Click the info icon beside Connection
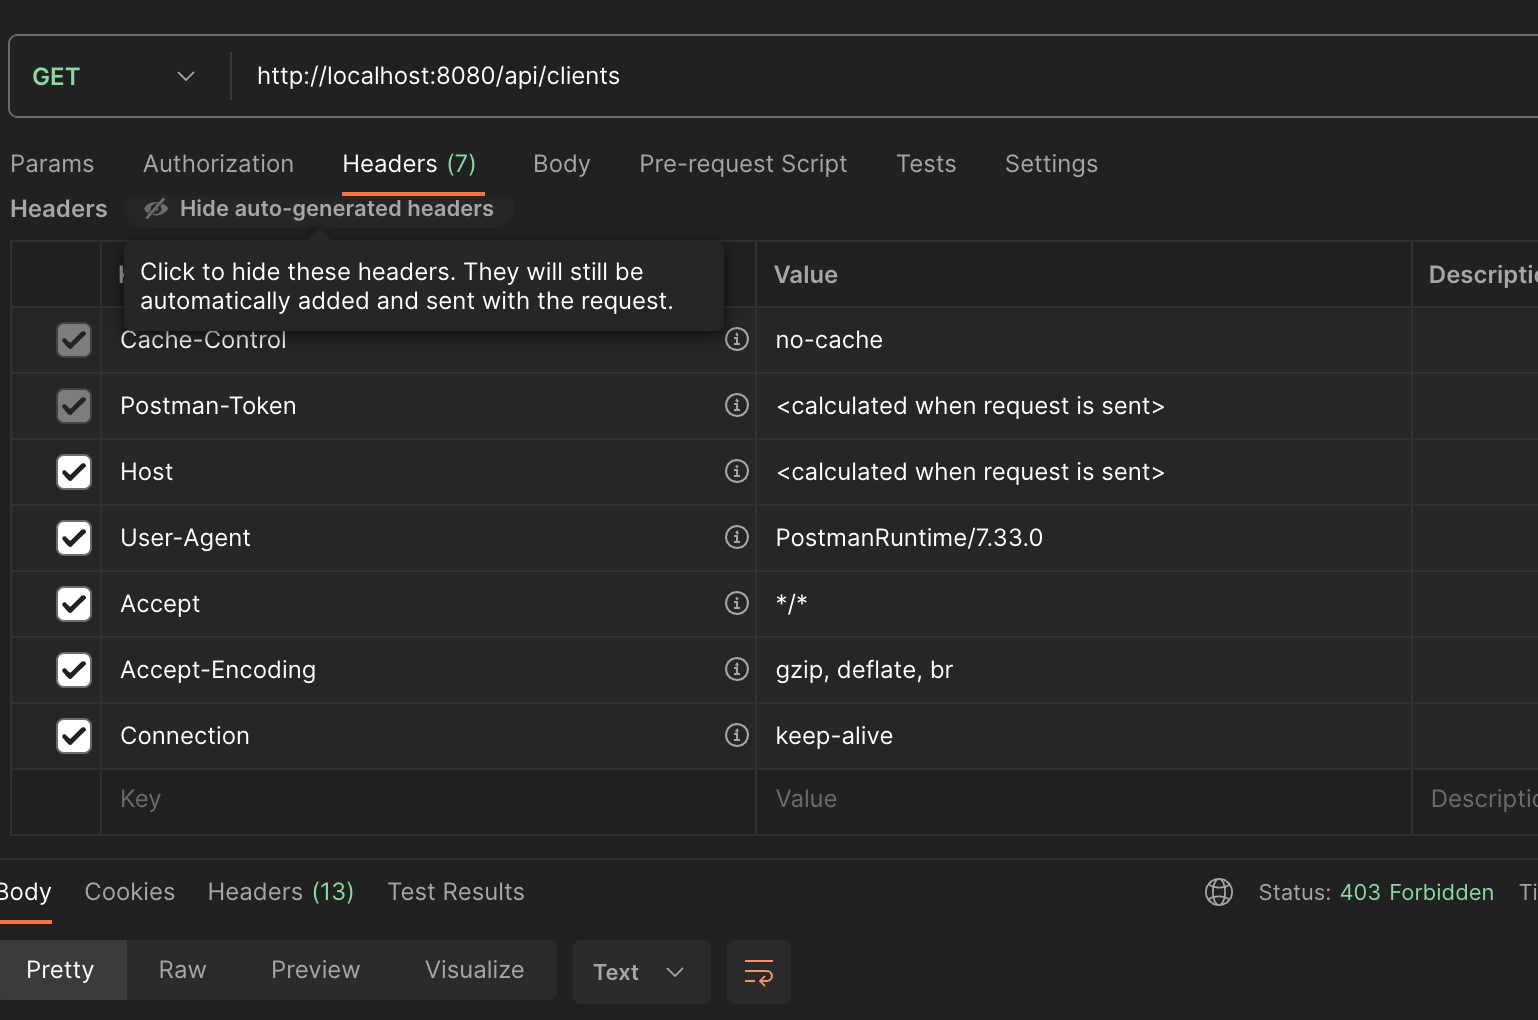 point(737,736)
